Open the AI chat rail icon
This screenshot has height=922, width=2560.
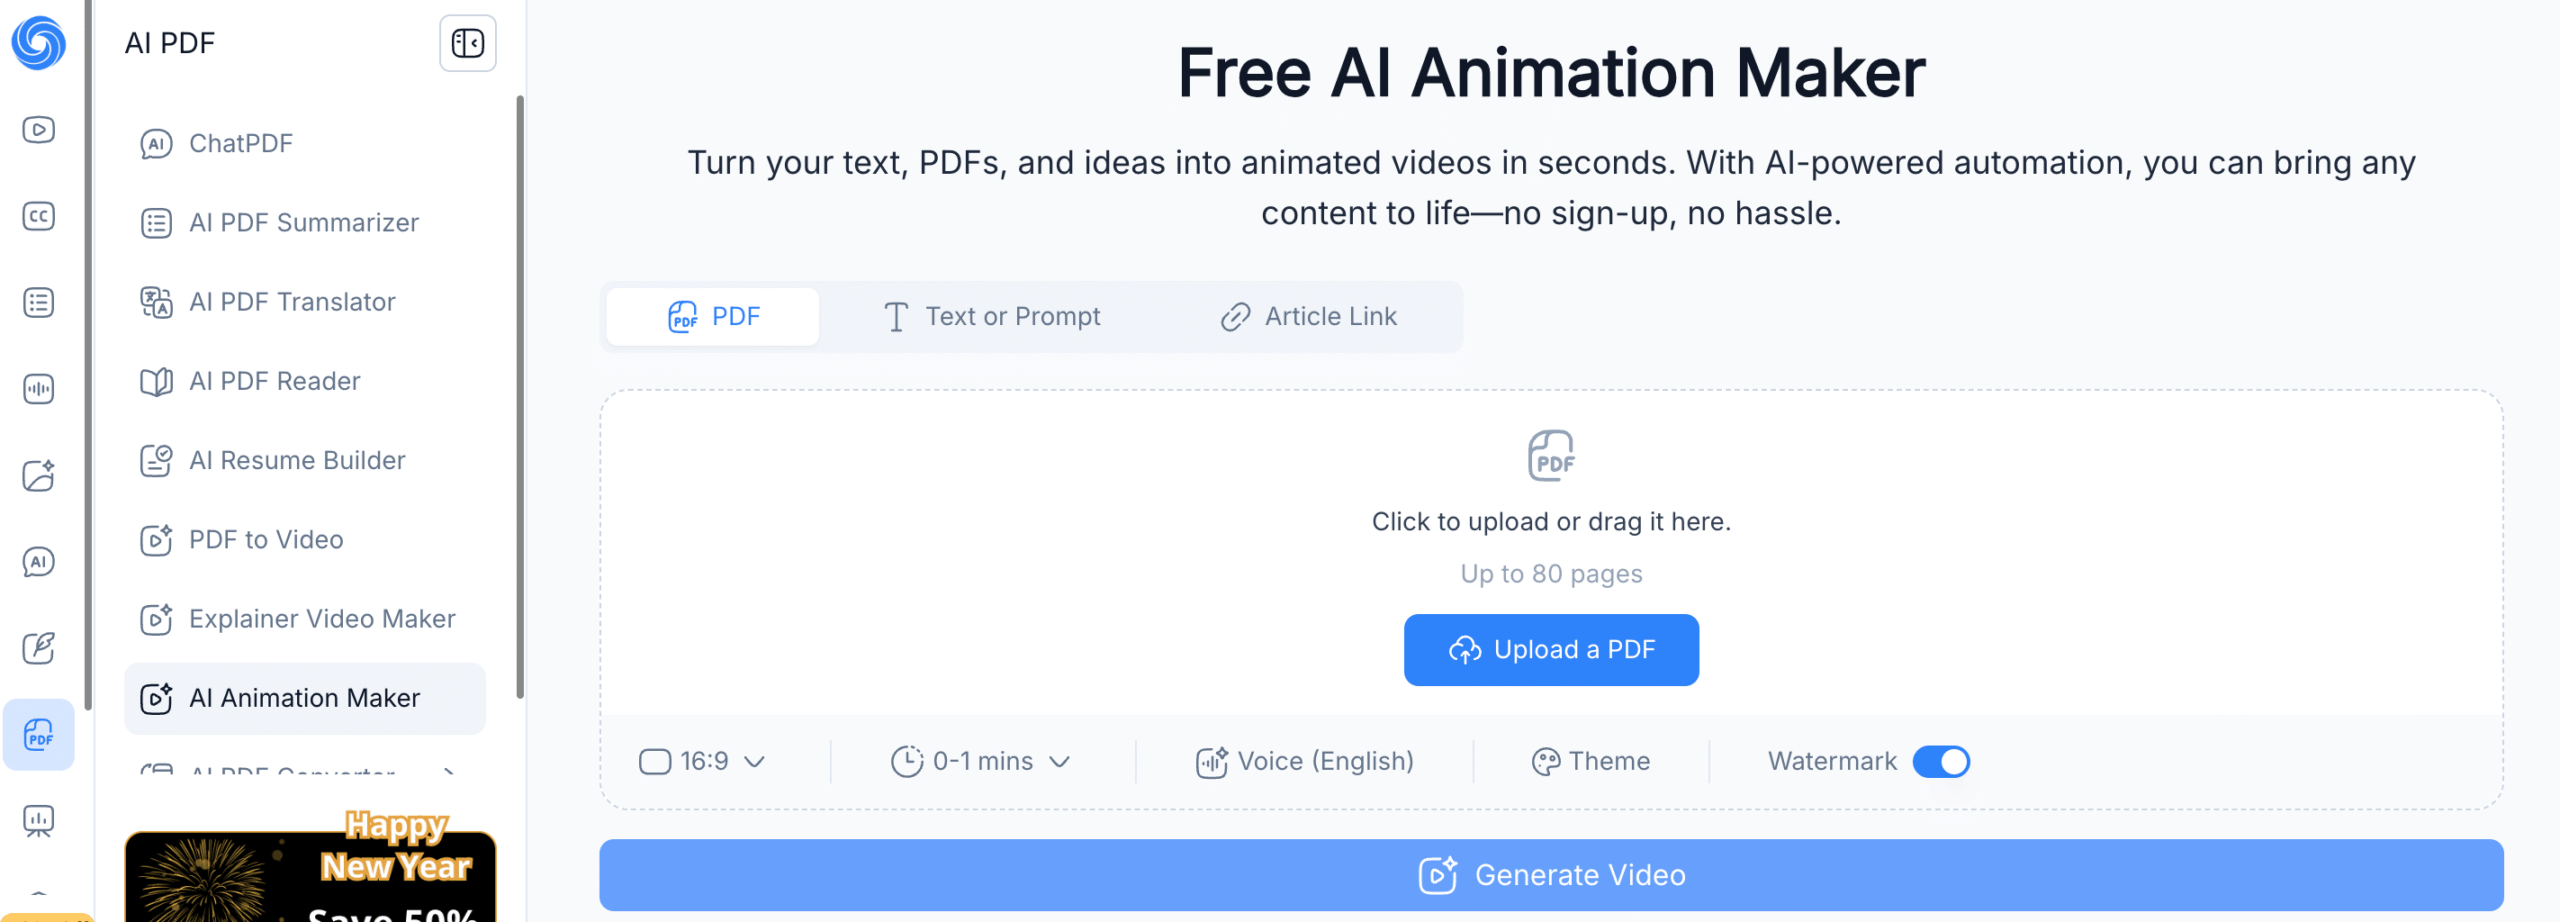tap(39, 562)
